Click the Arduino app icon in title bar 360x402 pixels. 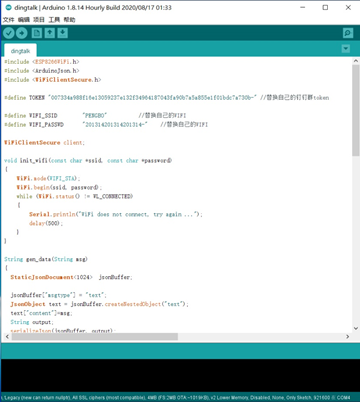pos(8,7)
